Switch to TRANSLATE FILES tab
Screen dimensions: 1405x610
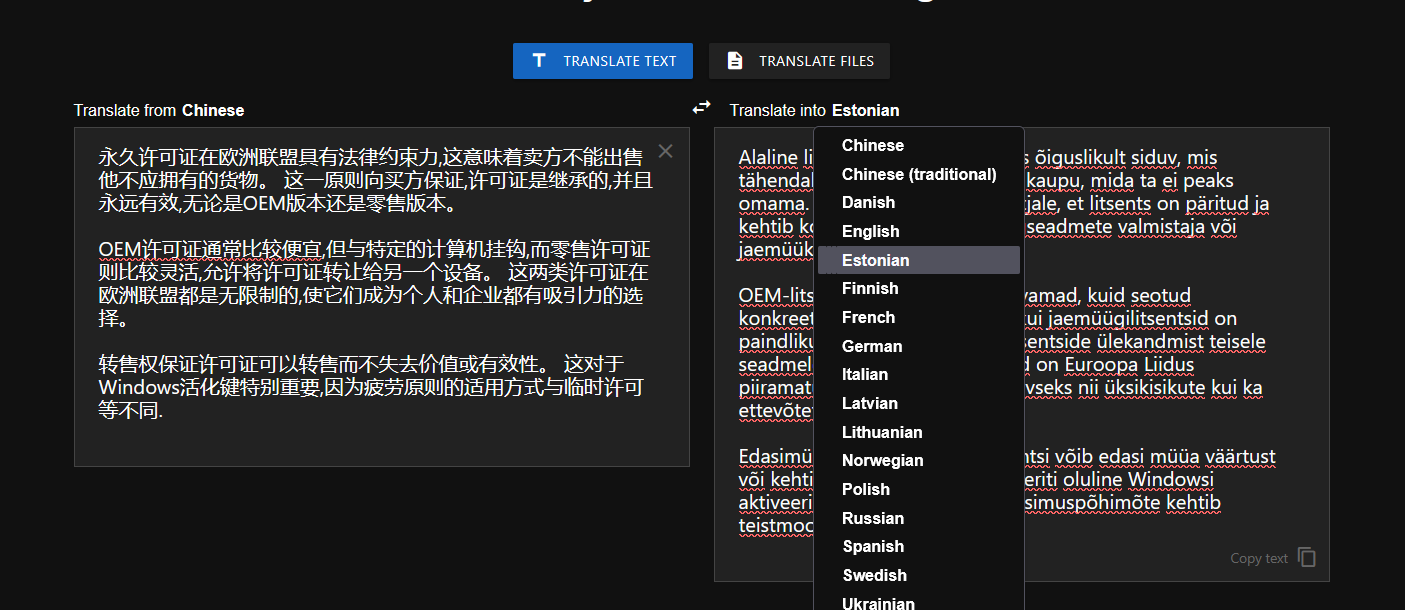point(799,61)
